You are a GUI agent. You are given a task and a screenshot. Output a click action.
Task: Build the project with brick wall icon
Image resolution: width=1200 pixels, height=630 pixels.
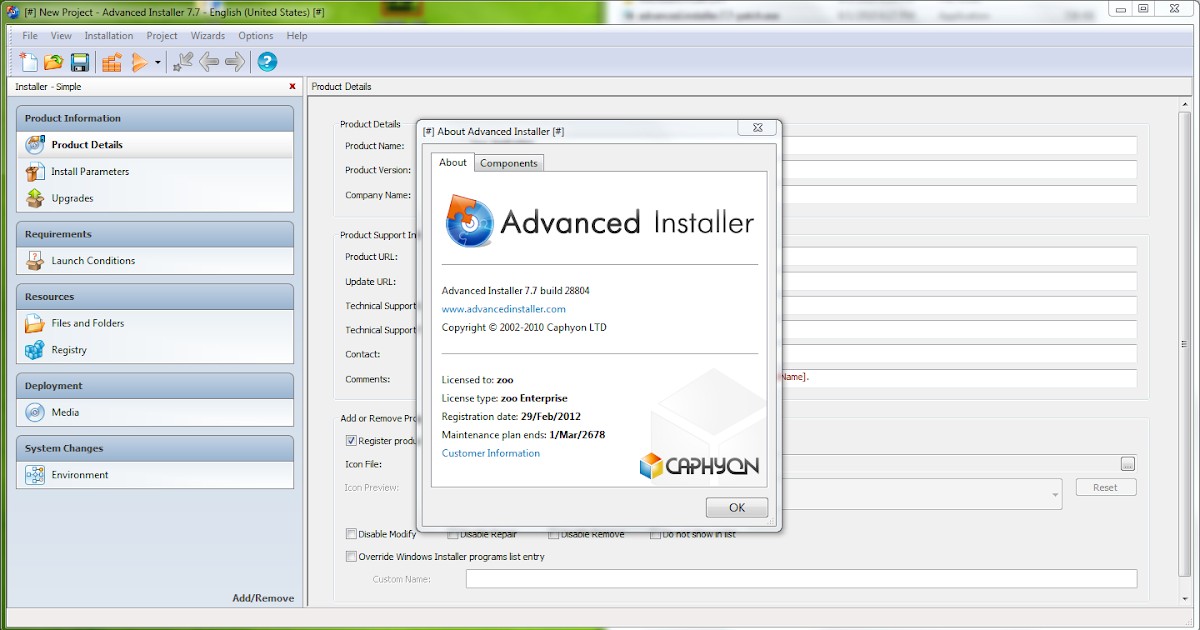point(112,62)
